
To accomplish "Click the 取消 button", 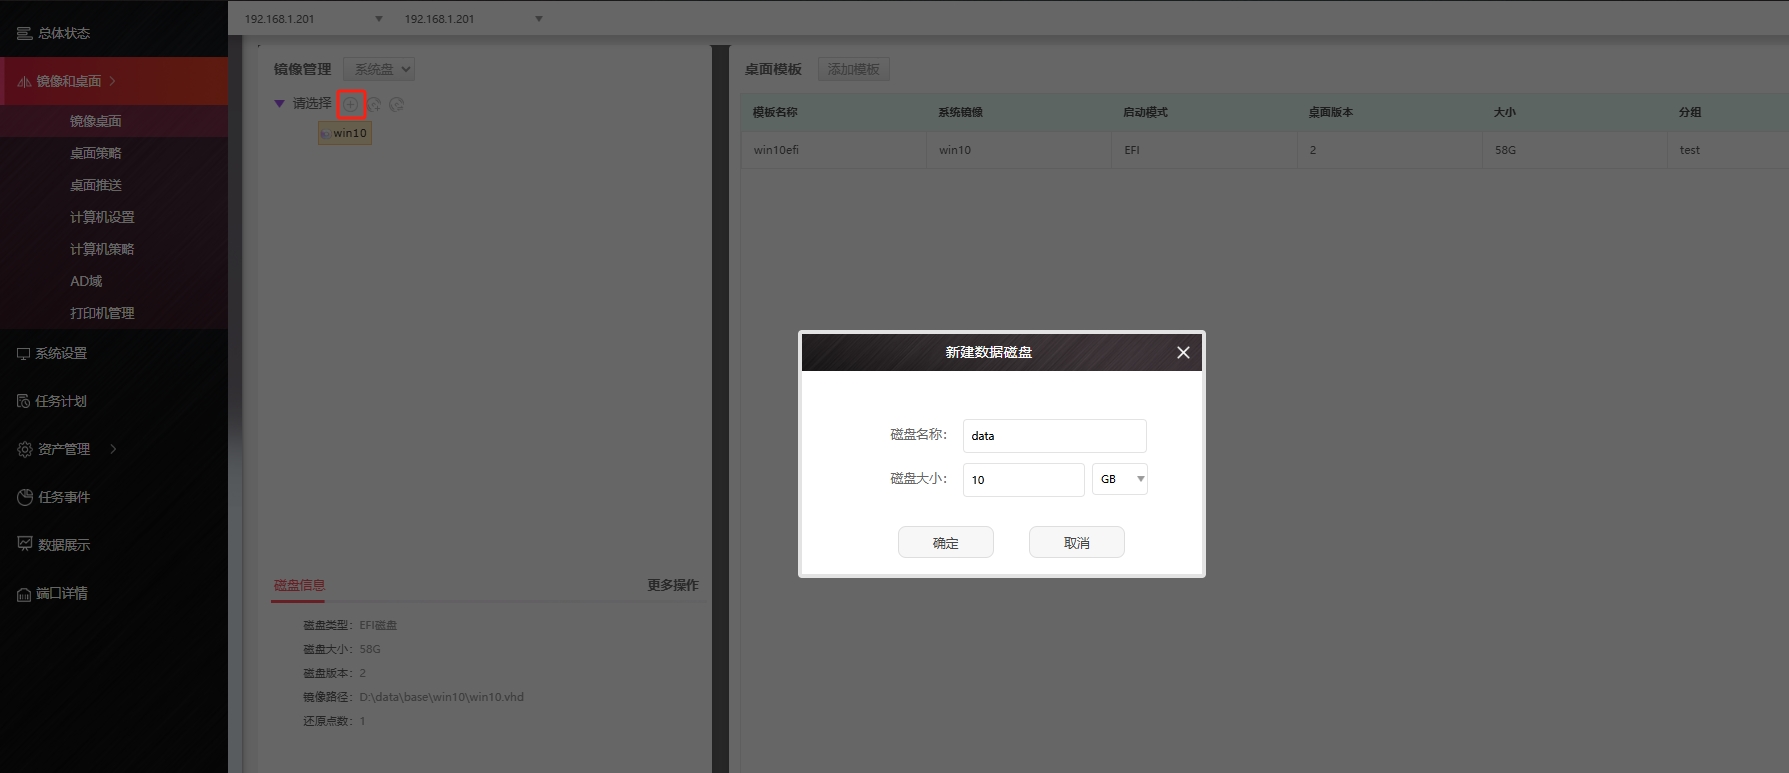I will pos(1076,542).
